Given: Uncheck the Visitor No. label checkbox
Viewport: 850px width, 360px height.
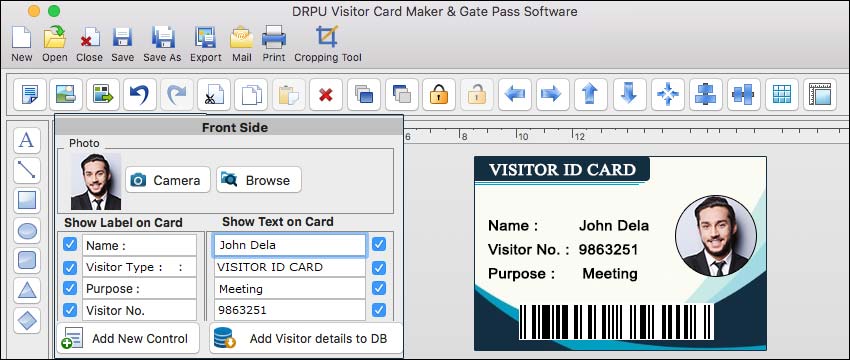Looking at the screenshot, I should click(x=70, y=310).
